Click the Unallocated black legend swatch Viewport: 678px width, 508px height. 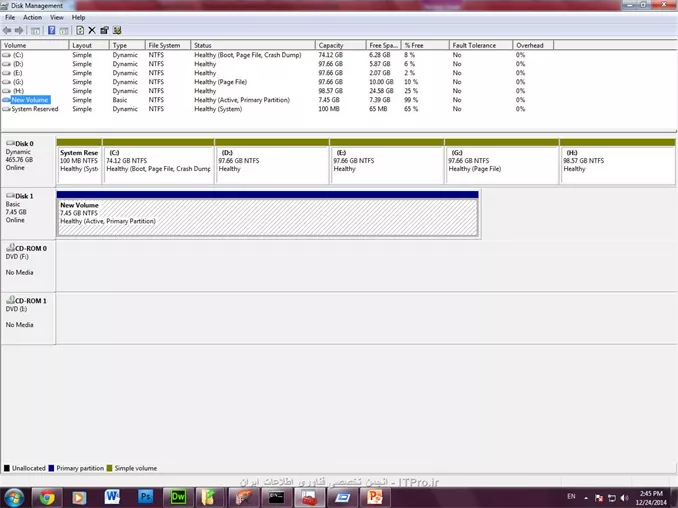pos(6,468)
